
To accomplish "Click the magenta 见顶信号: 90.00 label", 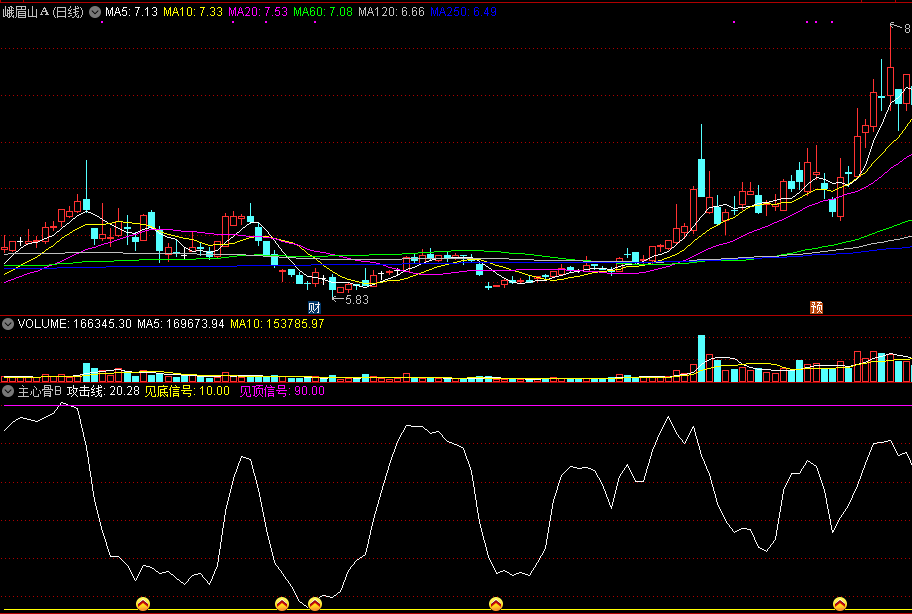I will tap(282, 391).
